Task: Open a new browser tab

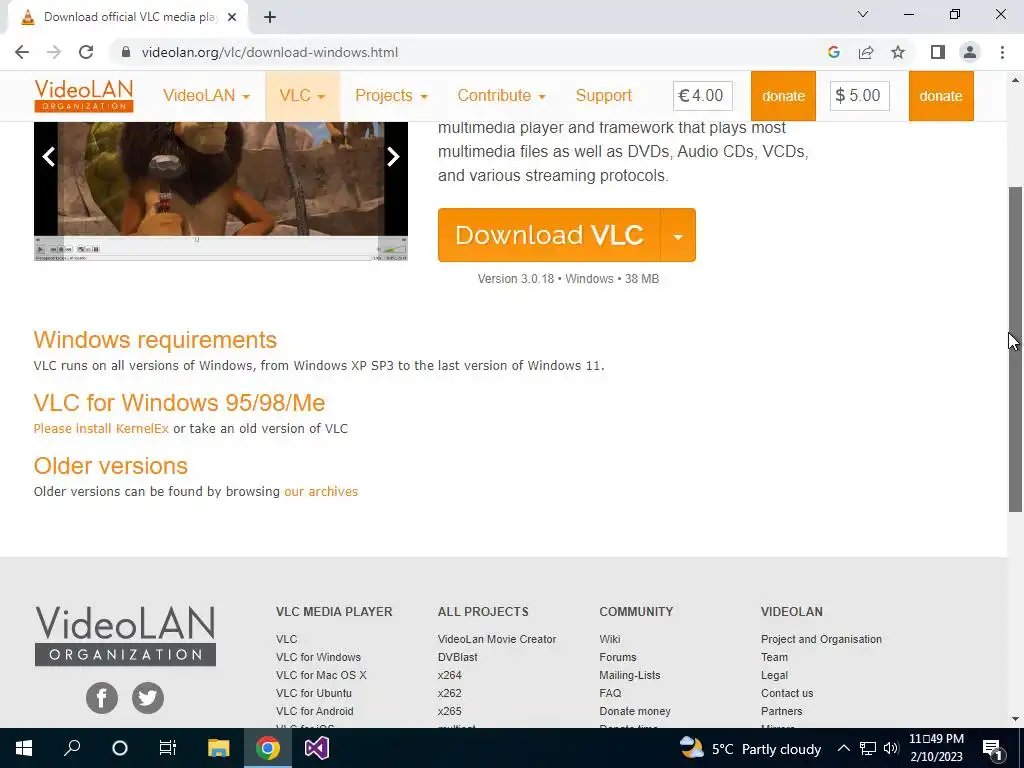Action: point(270,18)
